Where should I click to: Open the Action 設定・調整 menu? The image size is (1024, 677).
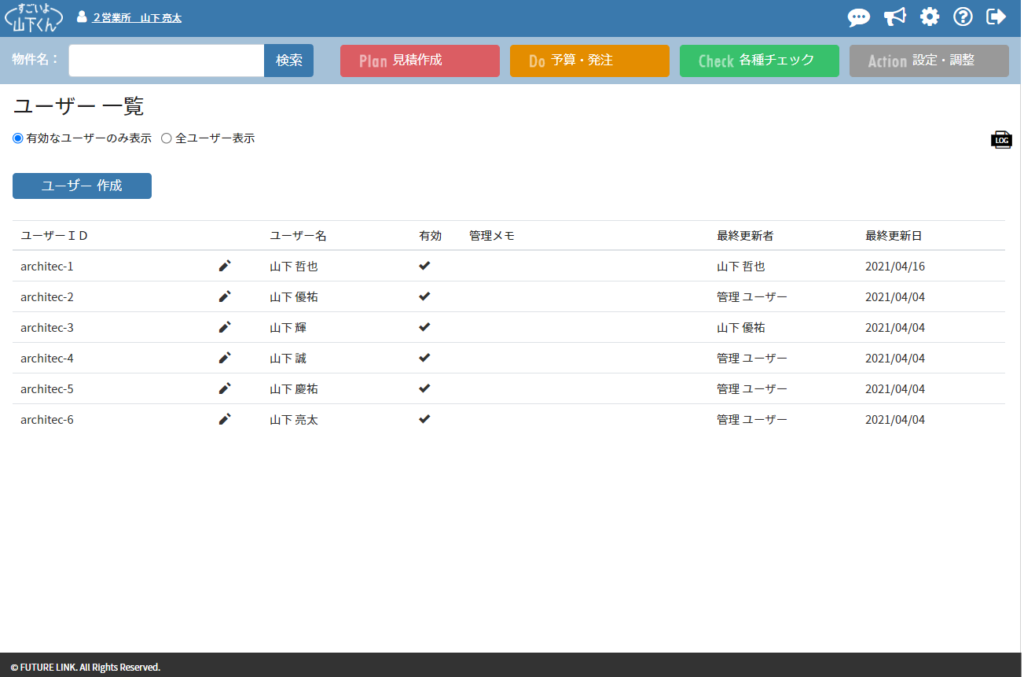point(929,61)
